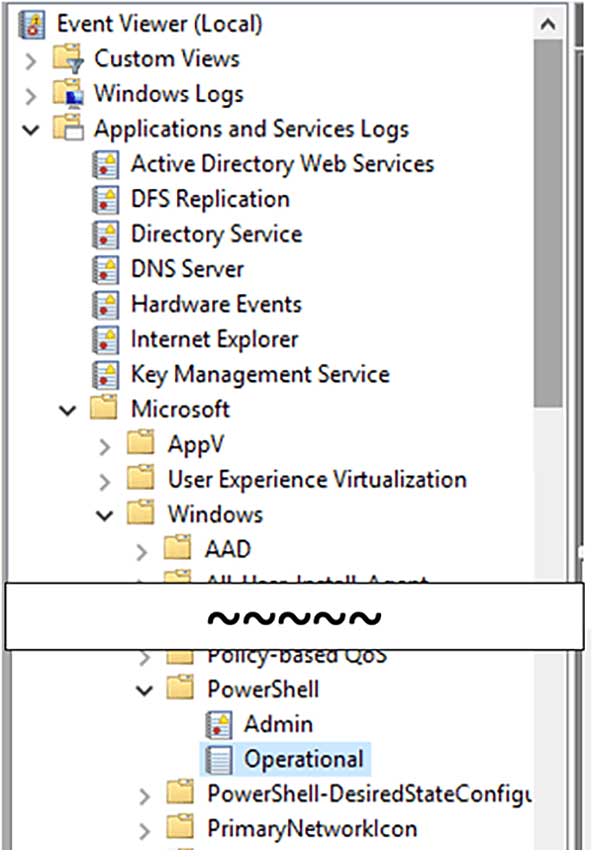Click the Internet Explorer log icon
The height and width of the screenshot is (857, 600).
click(105, 339)
